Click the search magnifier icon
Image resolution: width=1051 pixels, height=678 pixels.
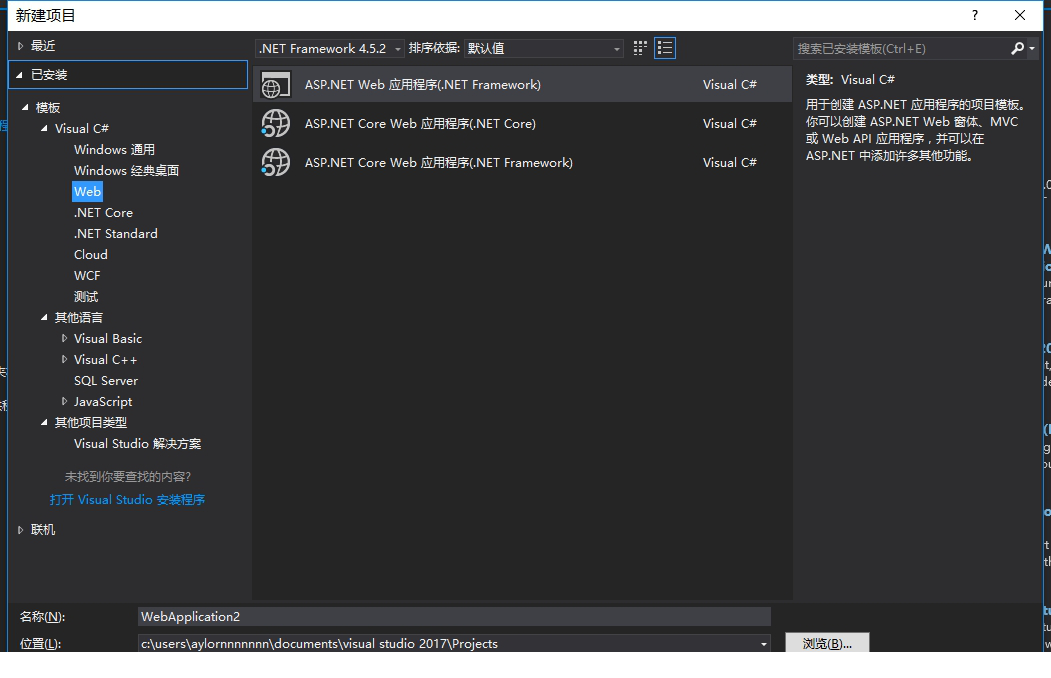1017,48
